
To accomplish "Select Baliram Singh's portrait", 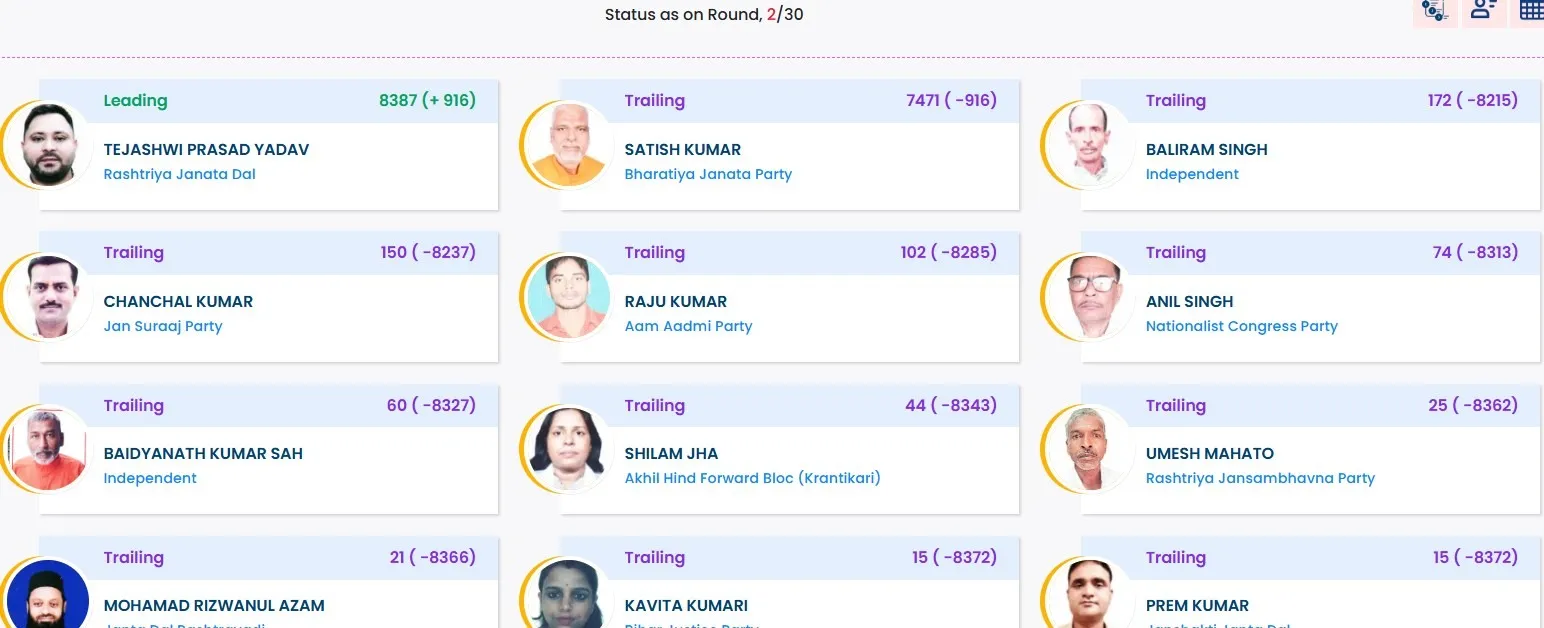I will click(1089, 145).
